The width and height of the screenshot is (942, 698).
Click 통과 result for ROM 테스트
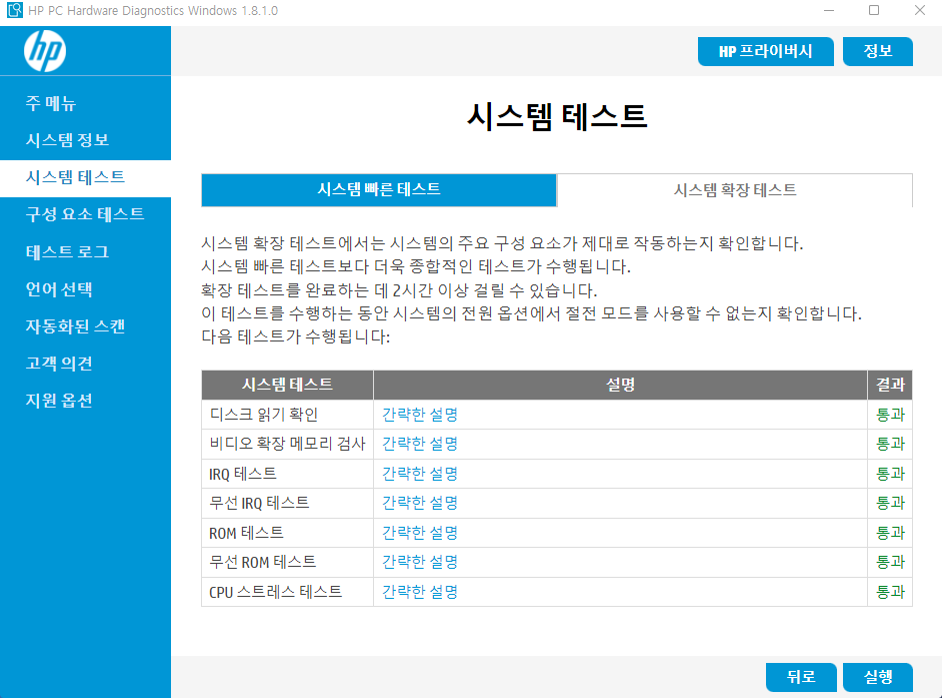point(890,533)
